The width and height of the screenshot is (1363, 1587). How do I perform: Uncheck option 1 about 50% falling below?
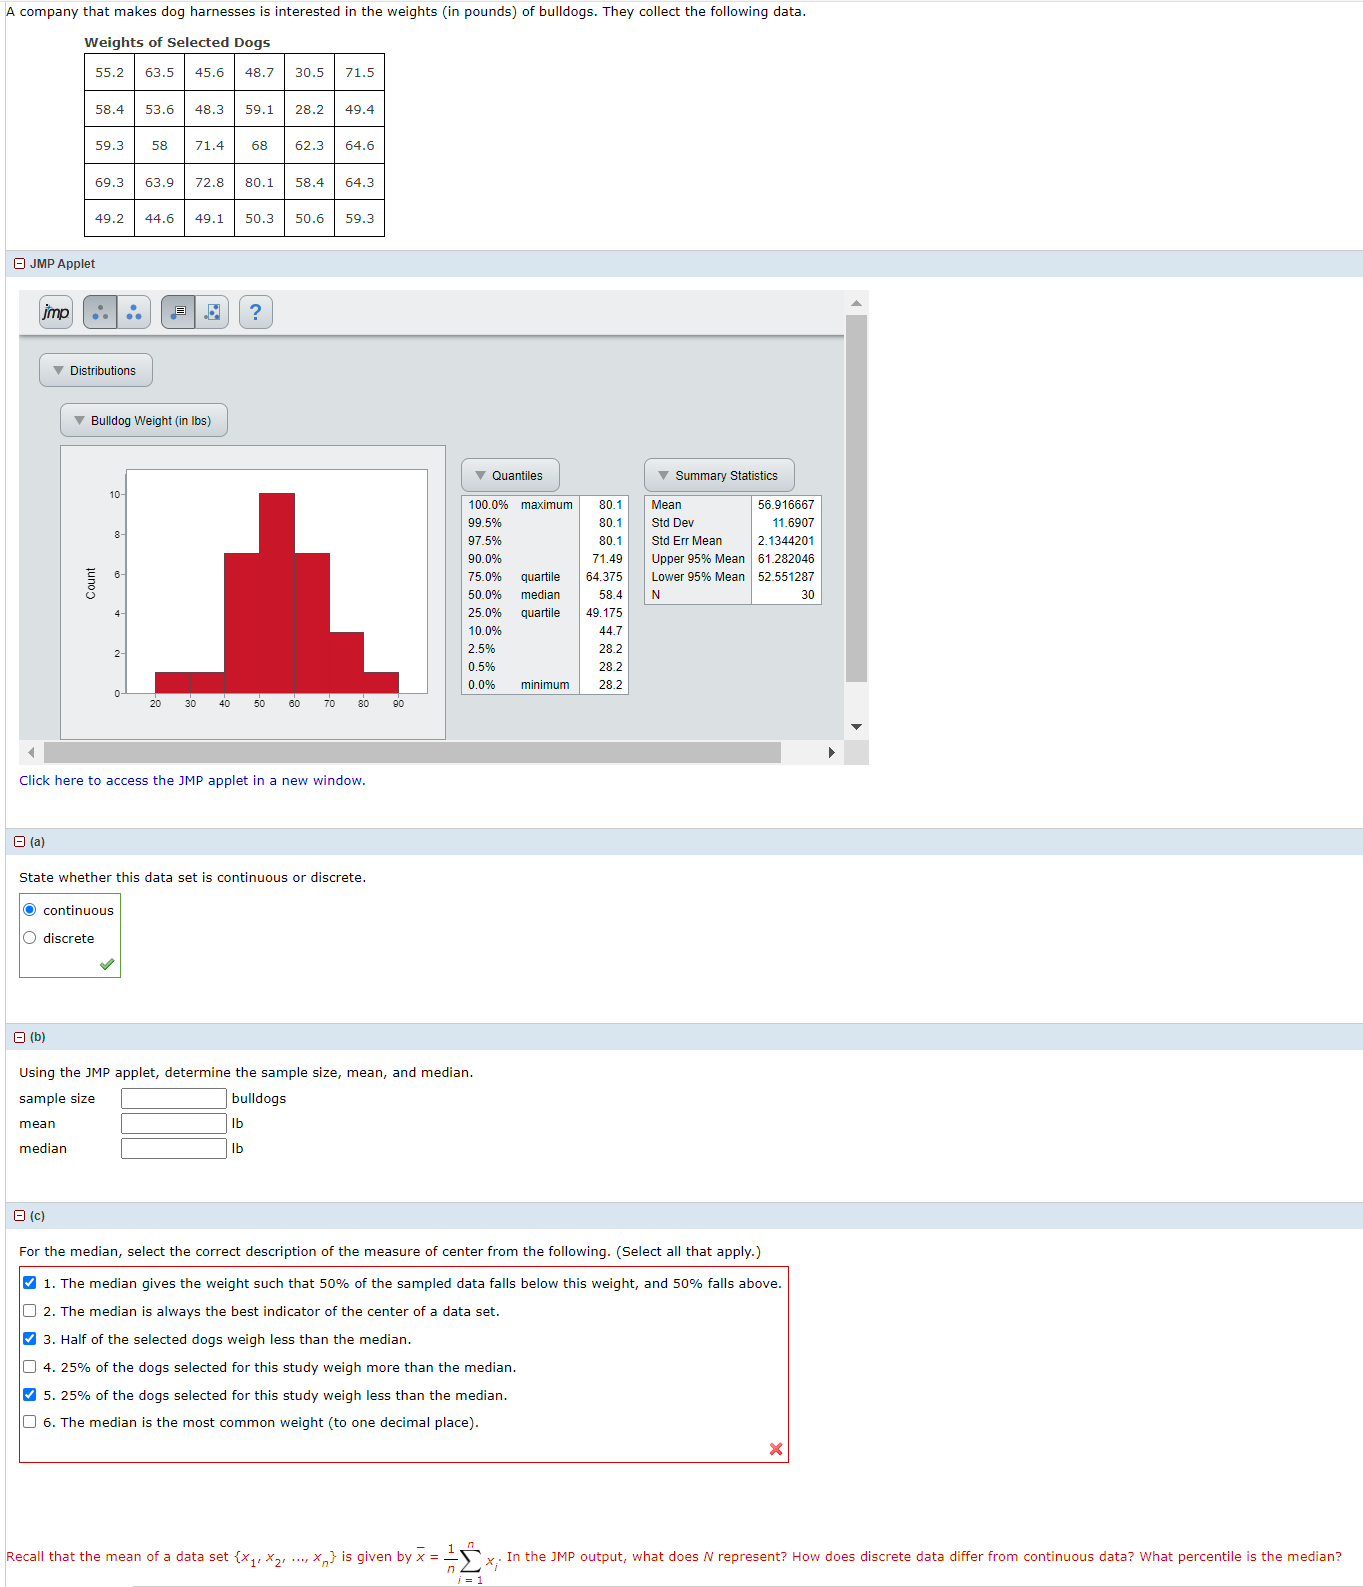pos(30,1283)
